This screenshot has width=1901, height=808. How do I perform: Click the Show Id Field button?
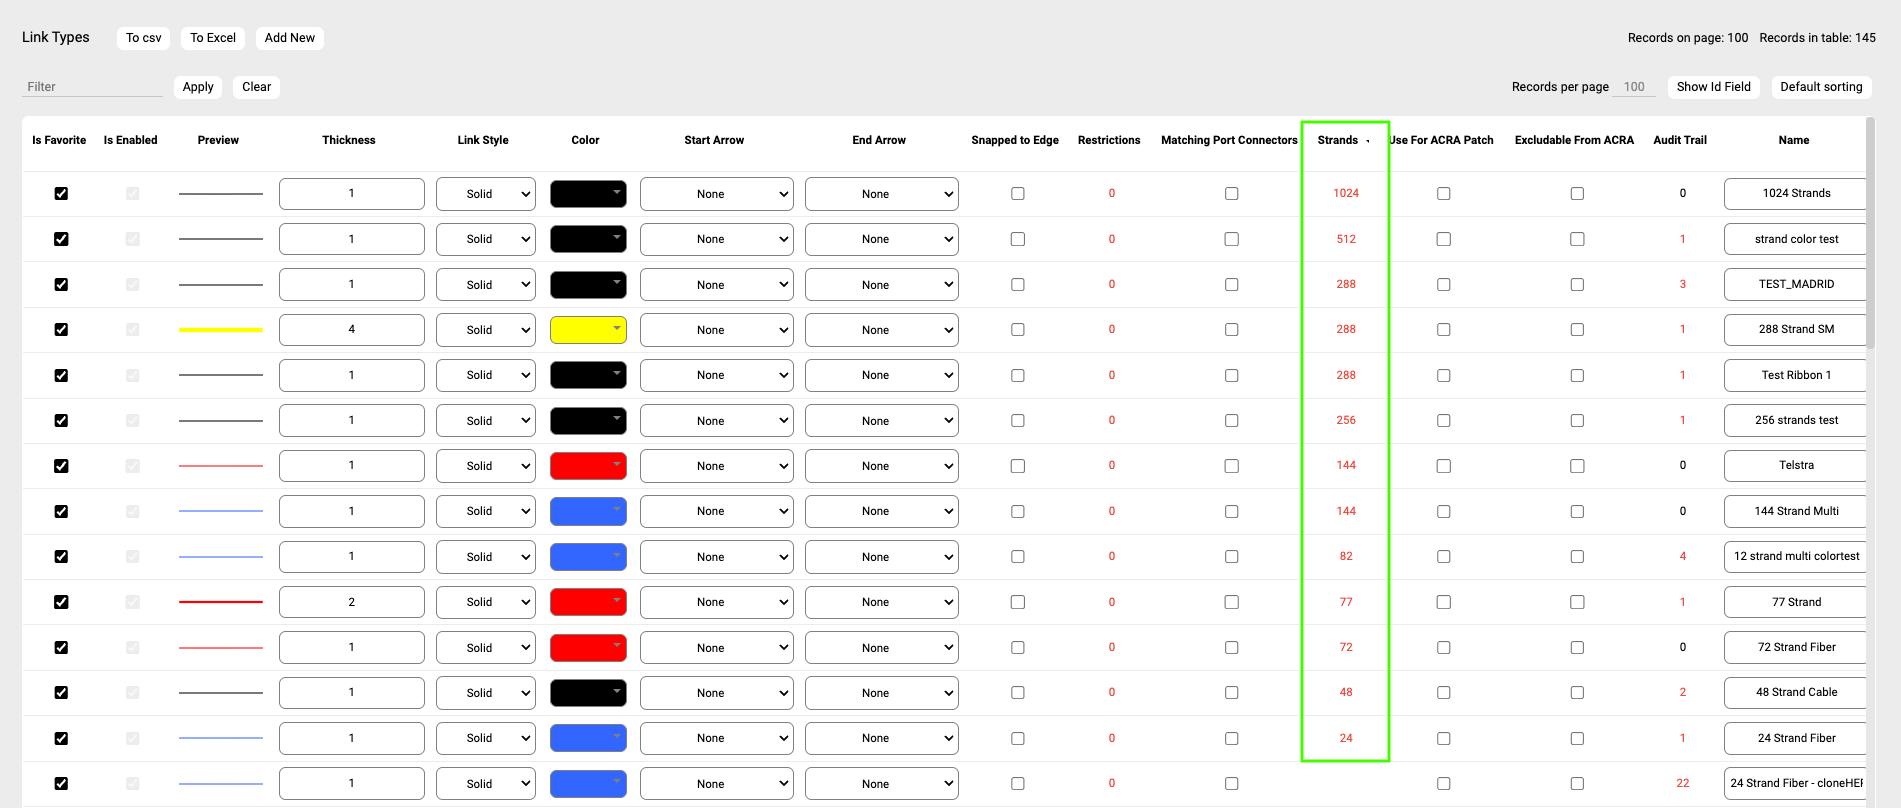click(x=1713, y=87)
